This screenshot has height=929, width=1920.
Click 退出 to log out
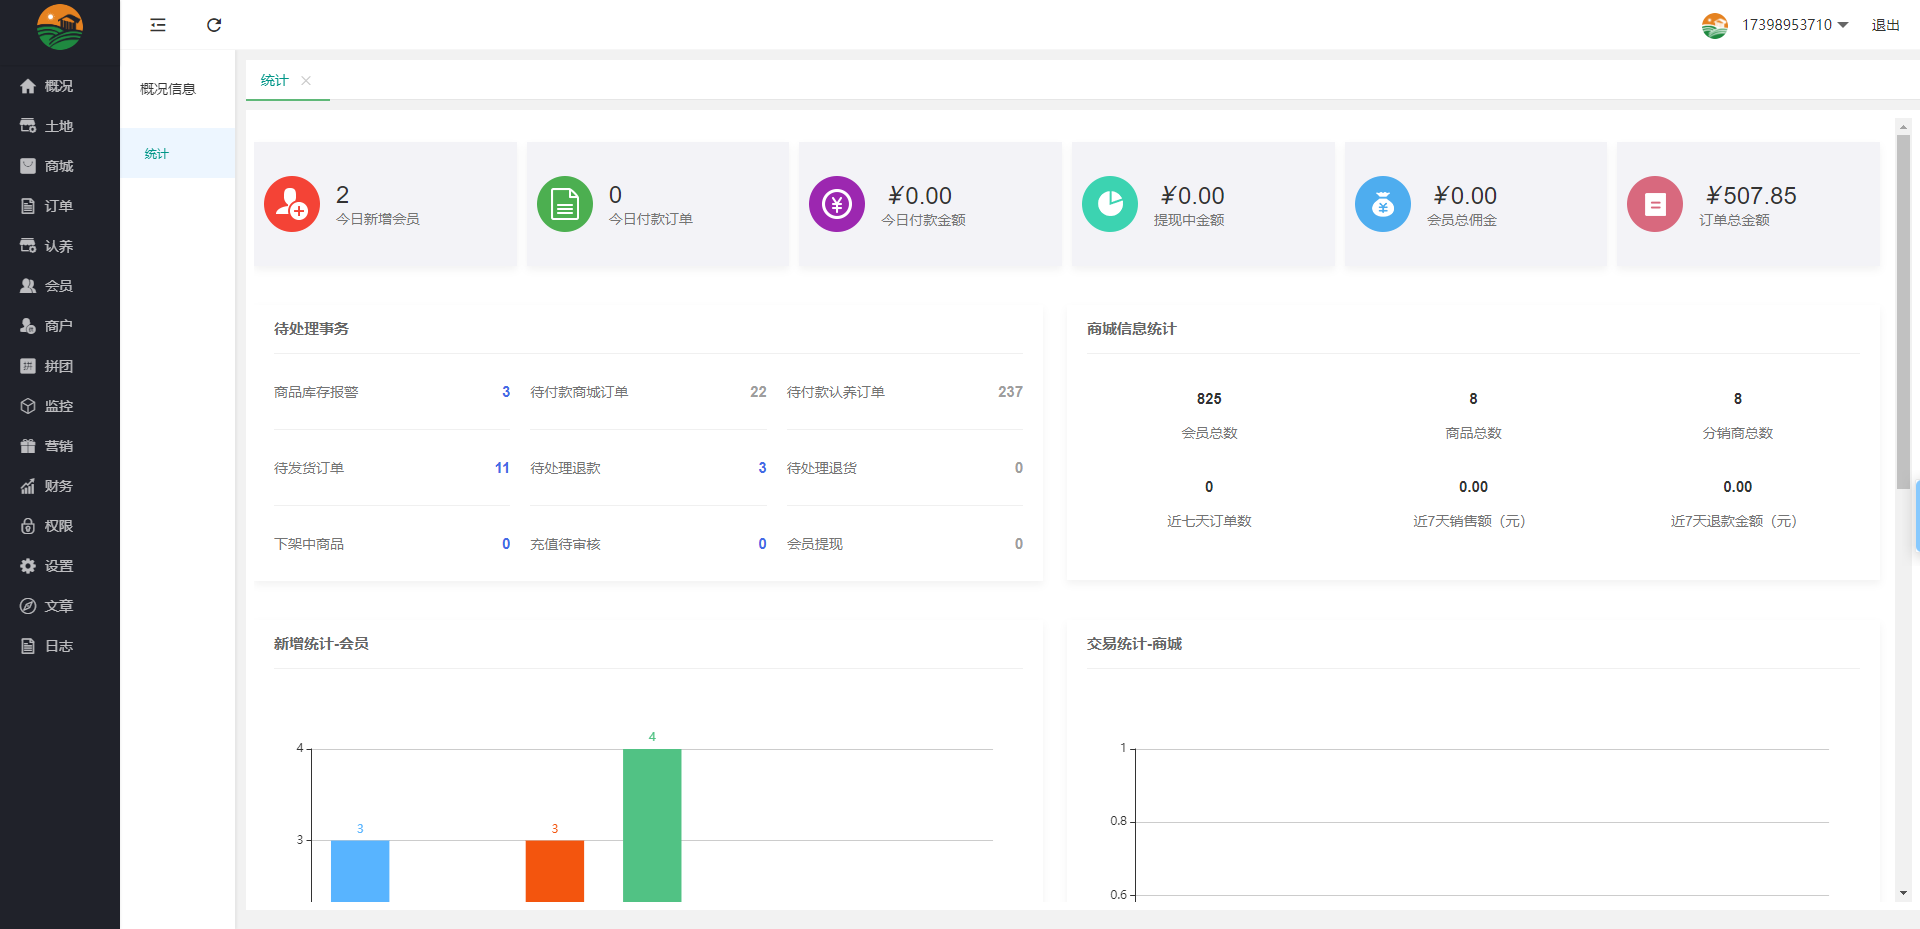pyautogui.click(x=1885, y=25)
